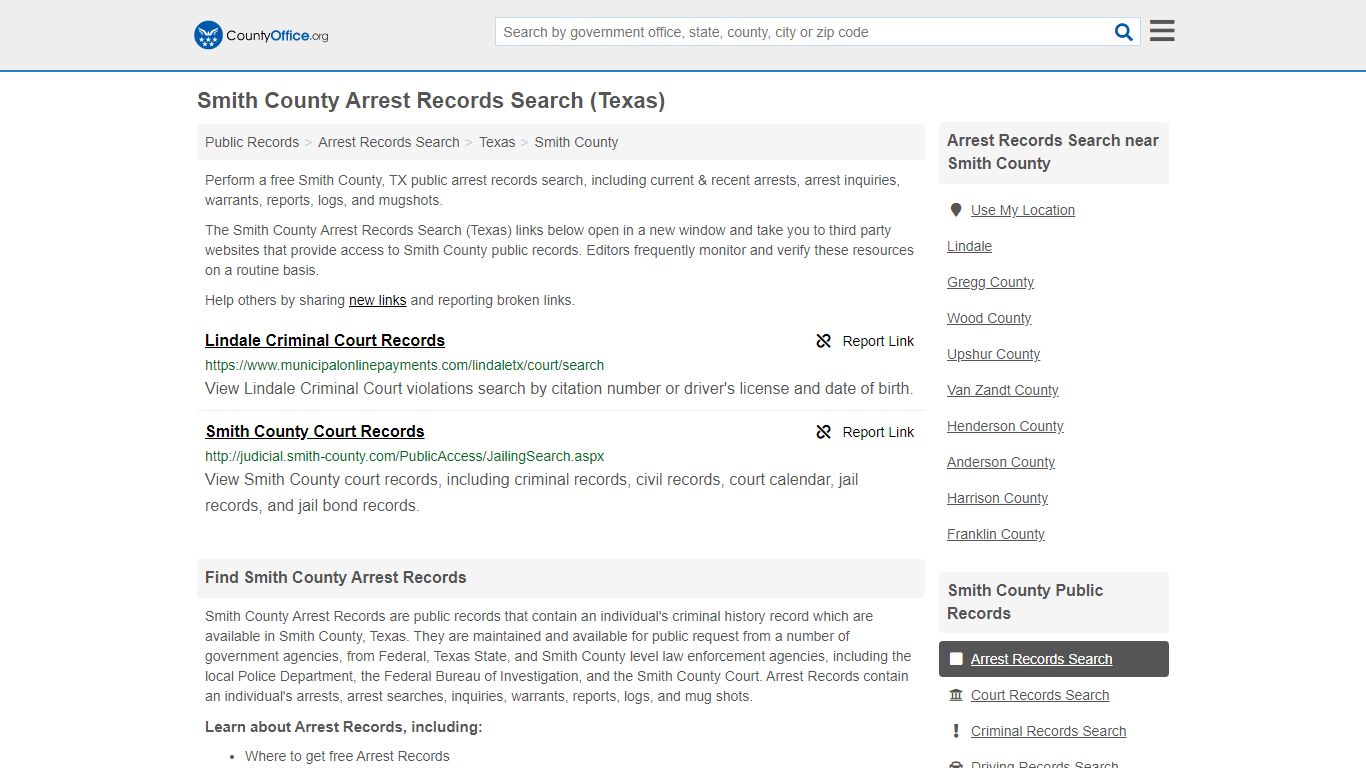Image resolution: width=1366 pixels, height=768 pixels.
Task: Click the location pin icon near Use My Location
Action: (956, 210)
